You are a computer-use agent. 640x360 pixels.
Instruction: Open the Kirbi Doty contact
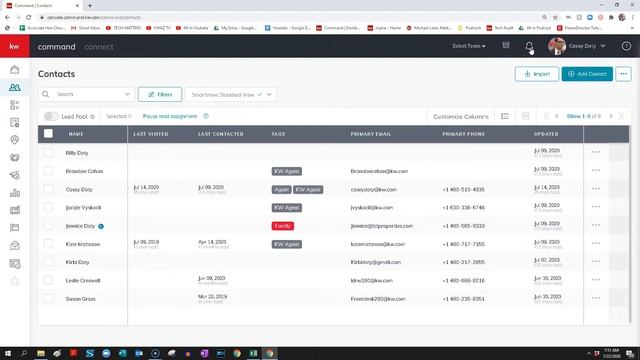click(x=78, y=262)
